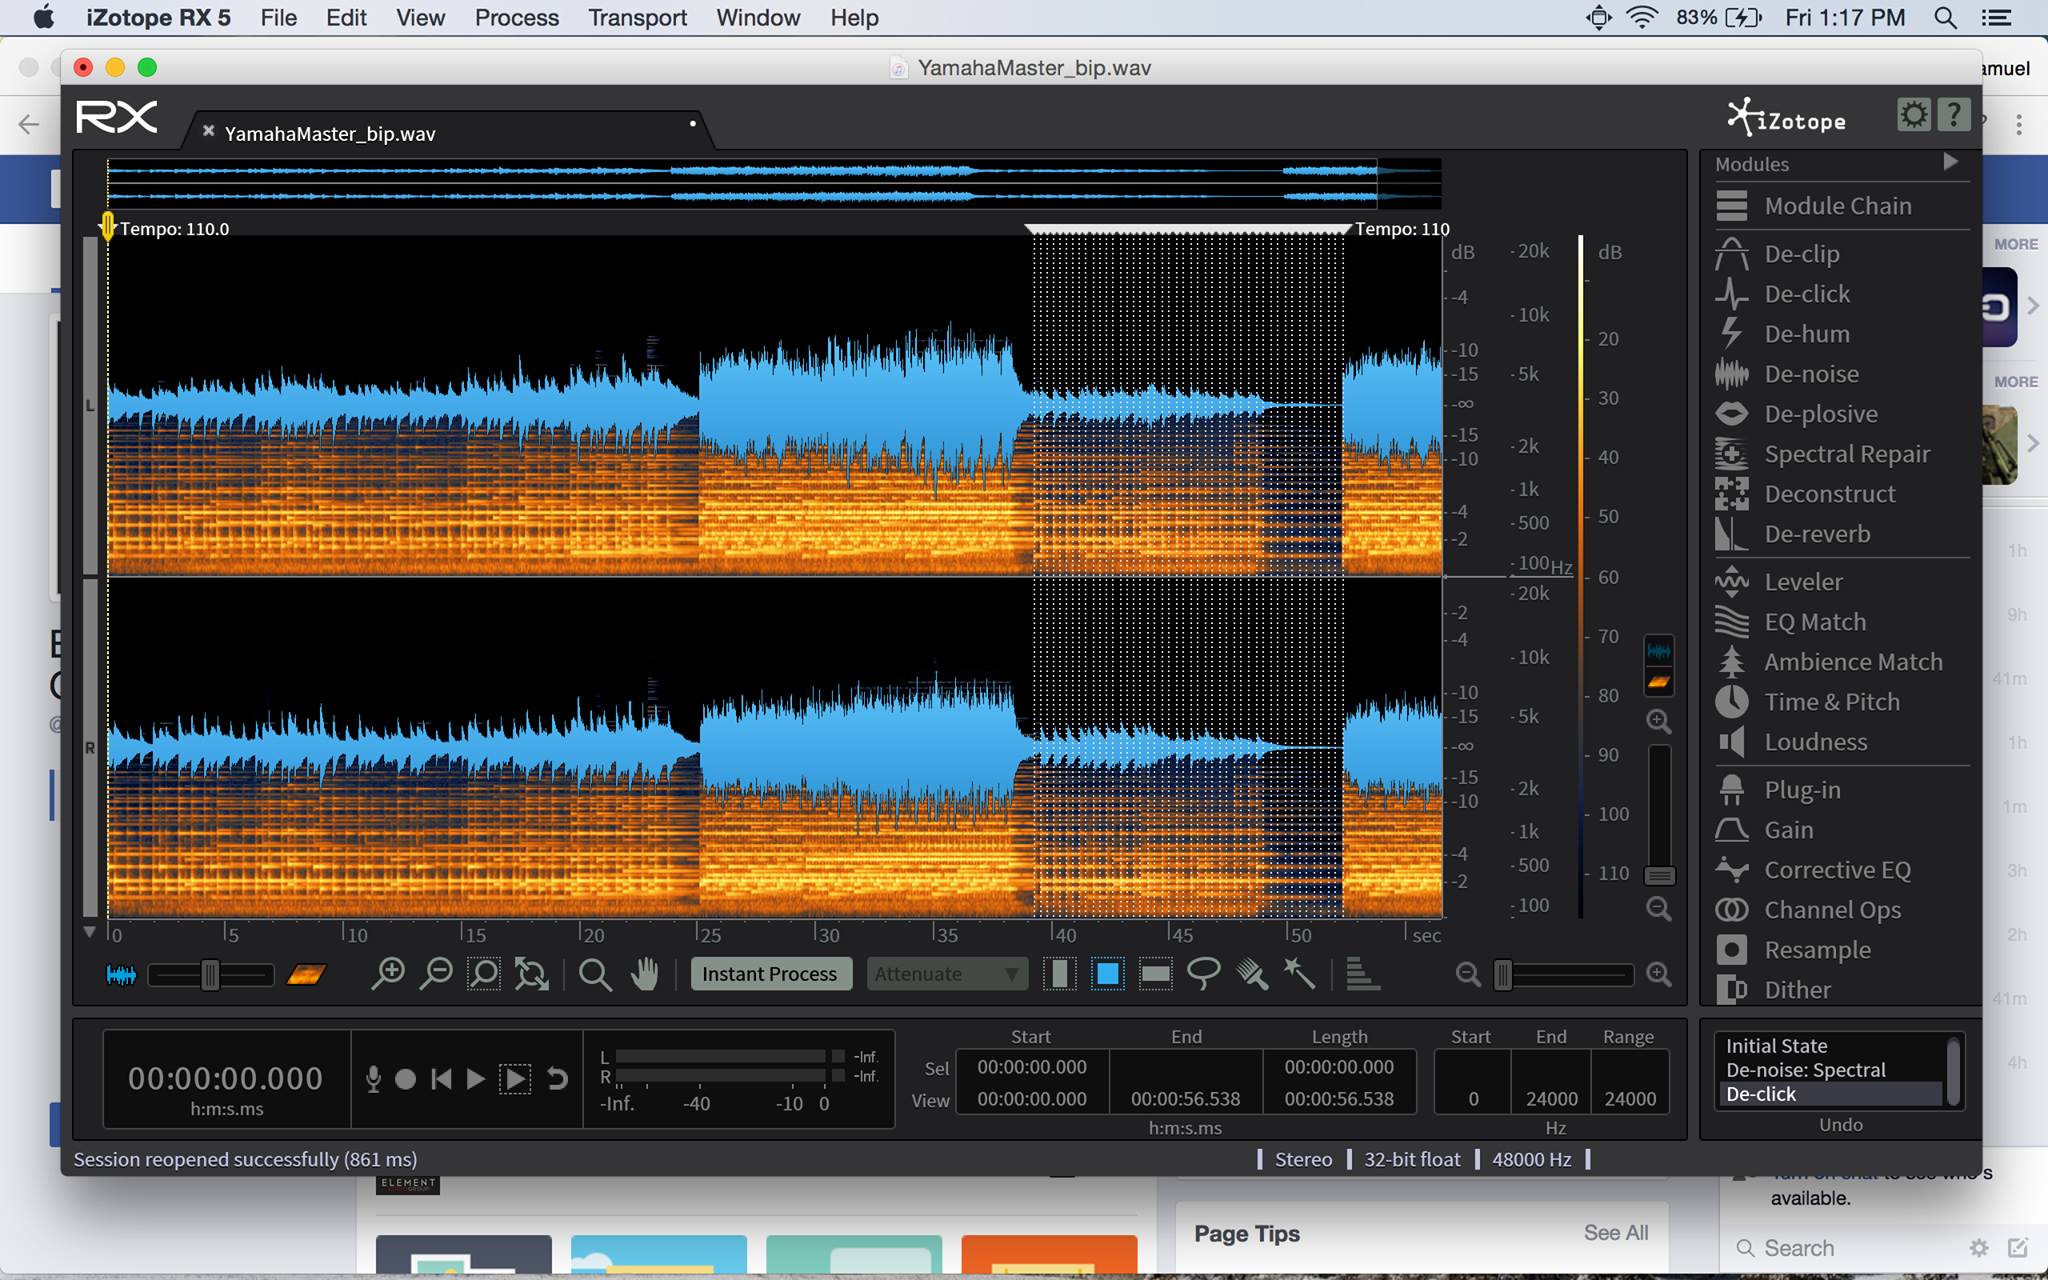Open the help question mark button
This screenshot has width=2048, height=1280.
(1953, 115)
